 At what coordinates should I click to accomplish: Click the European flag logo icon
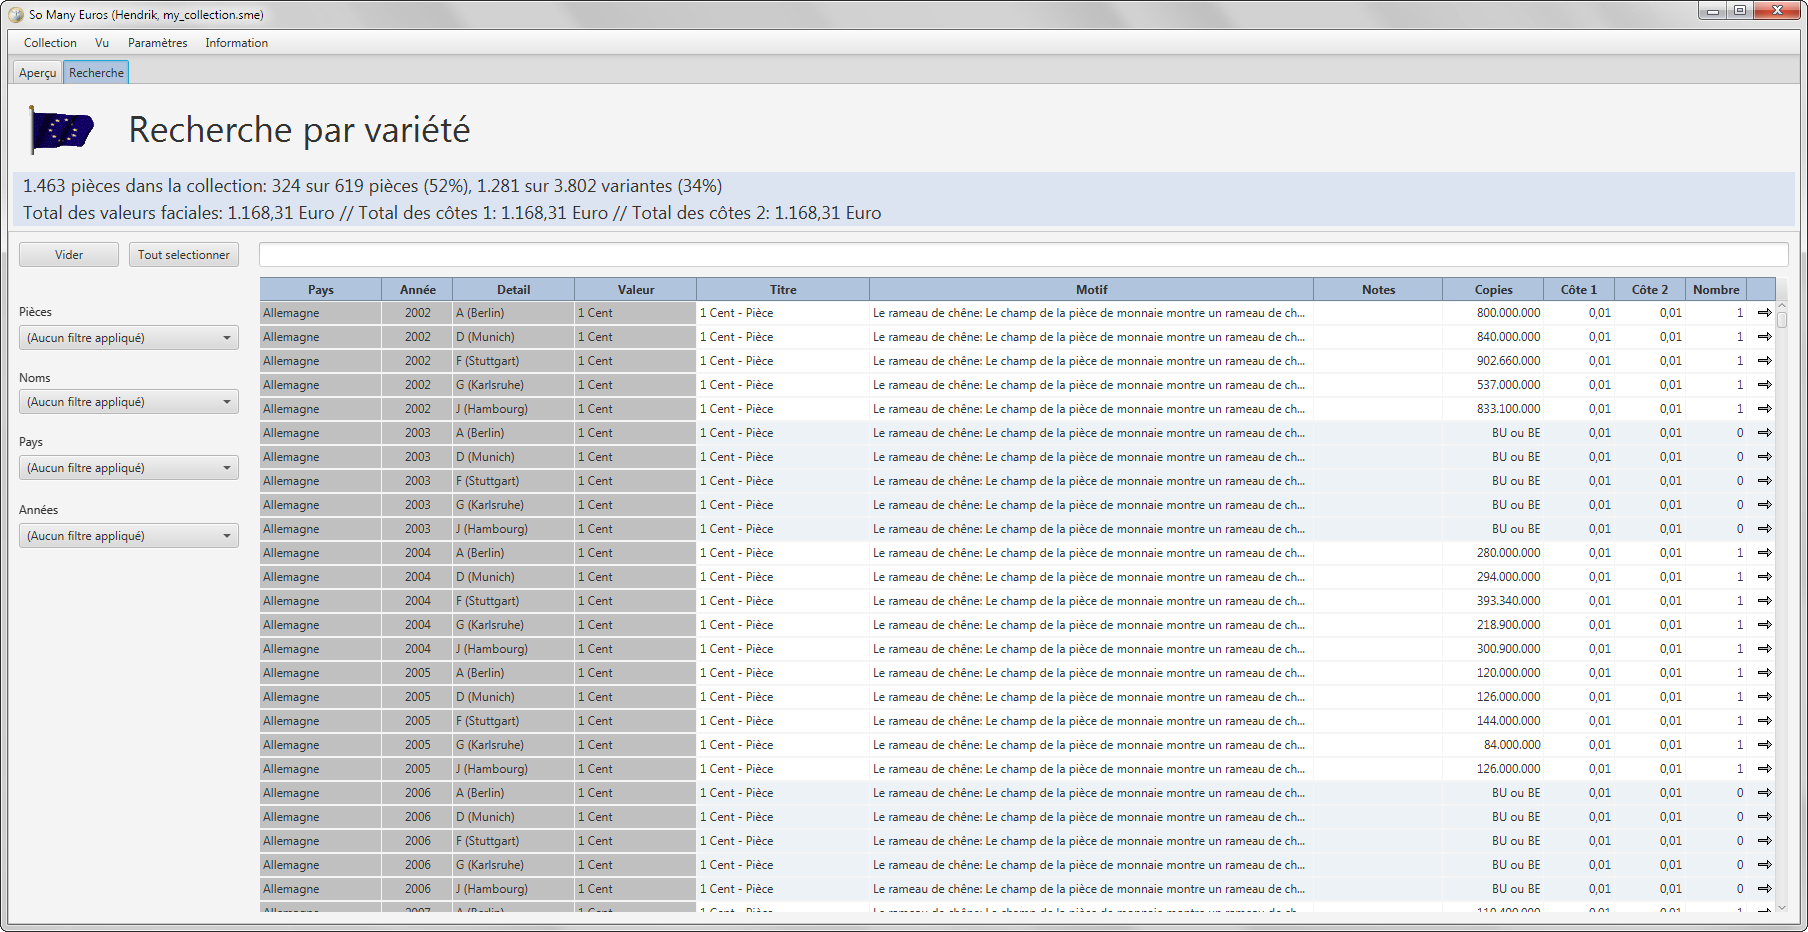pos(61,130)
